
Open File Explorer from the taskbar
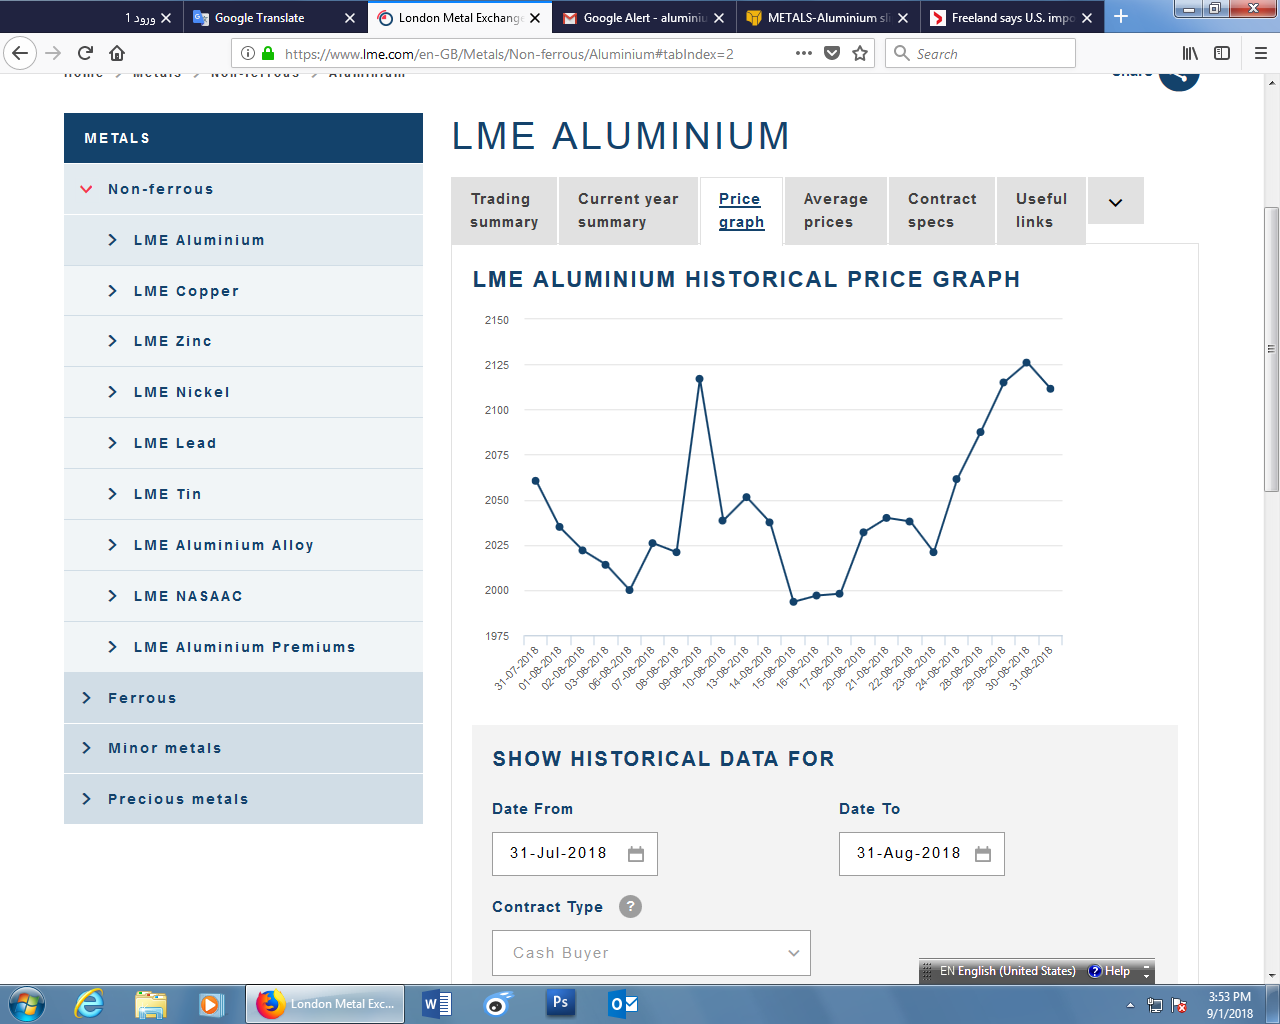150,1003
